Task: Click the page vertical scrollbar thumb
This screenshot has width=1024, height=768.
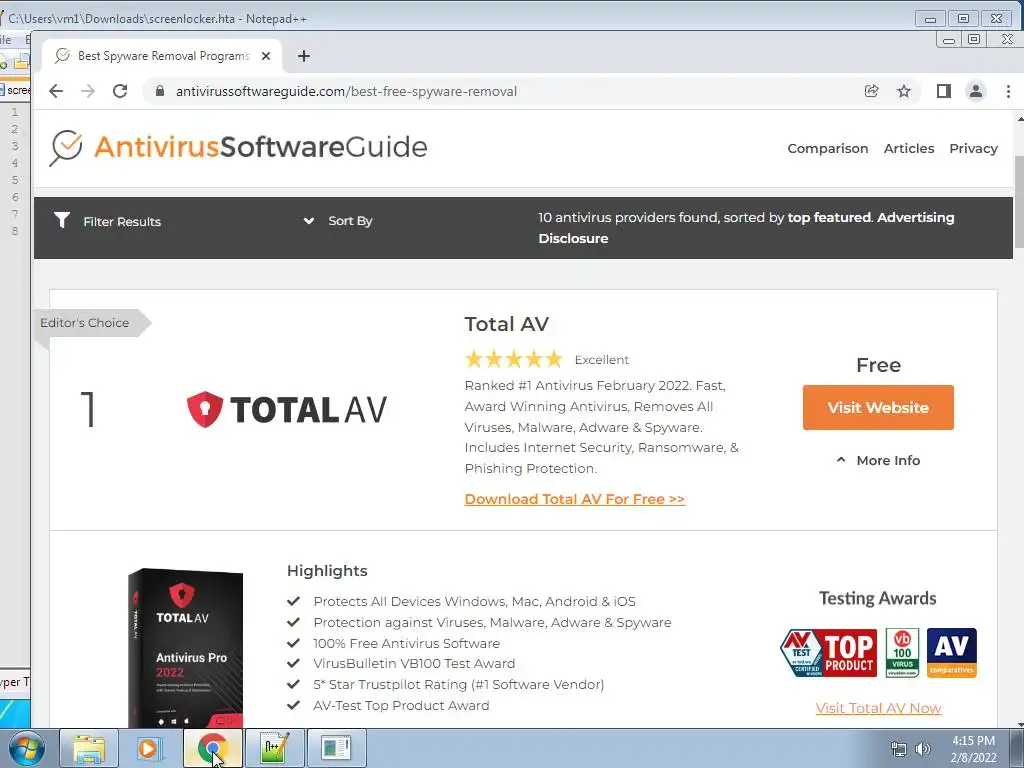Action: pyautogui.click(x=1019, y=202)
